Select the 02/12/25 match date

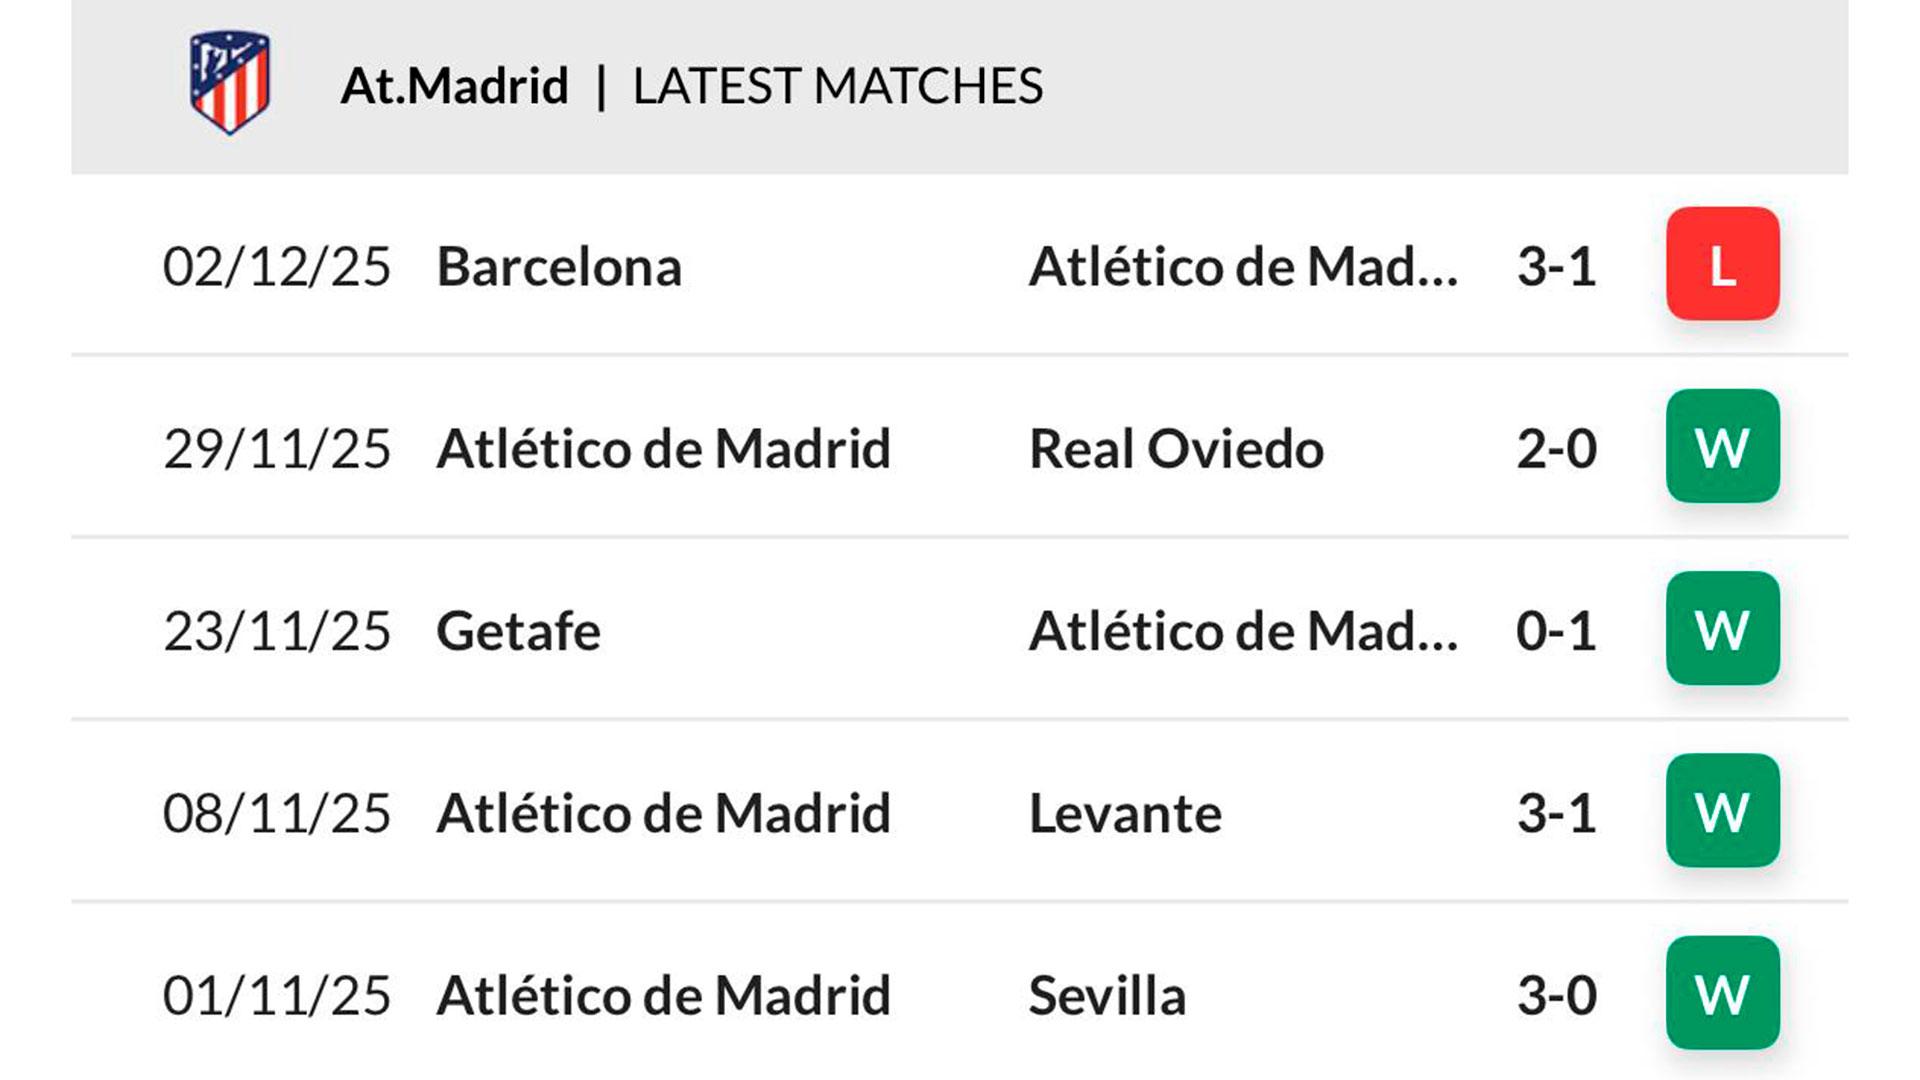coord(277,267)
